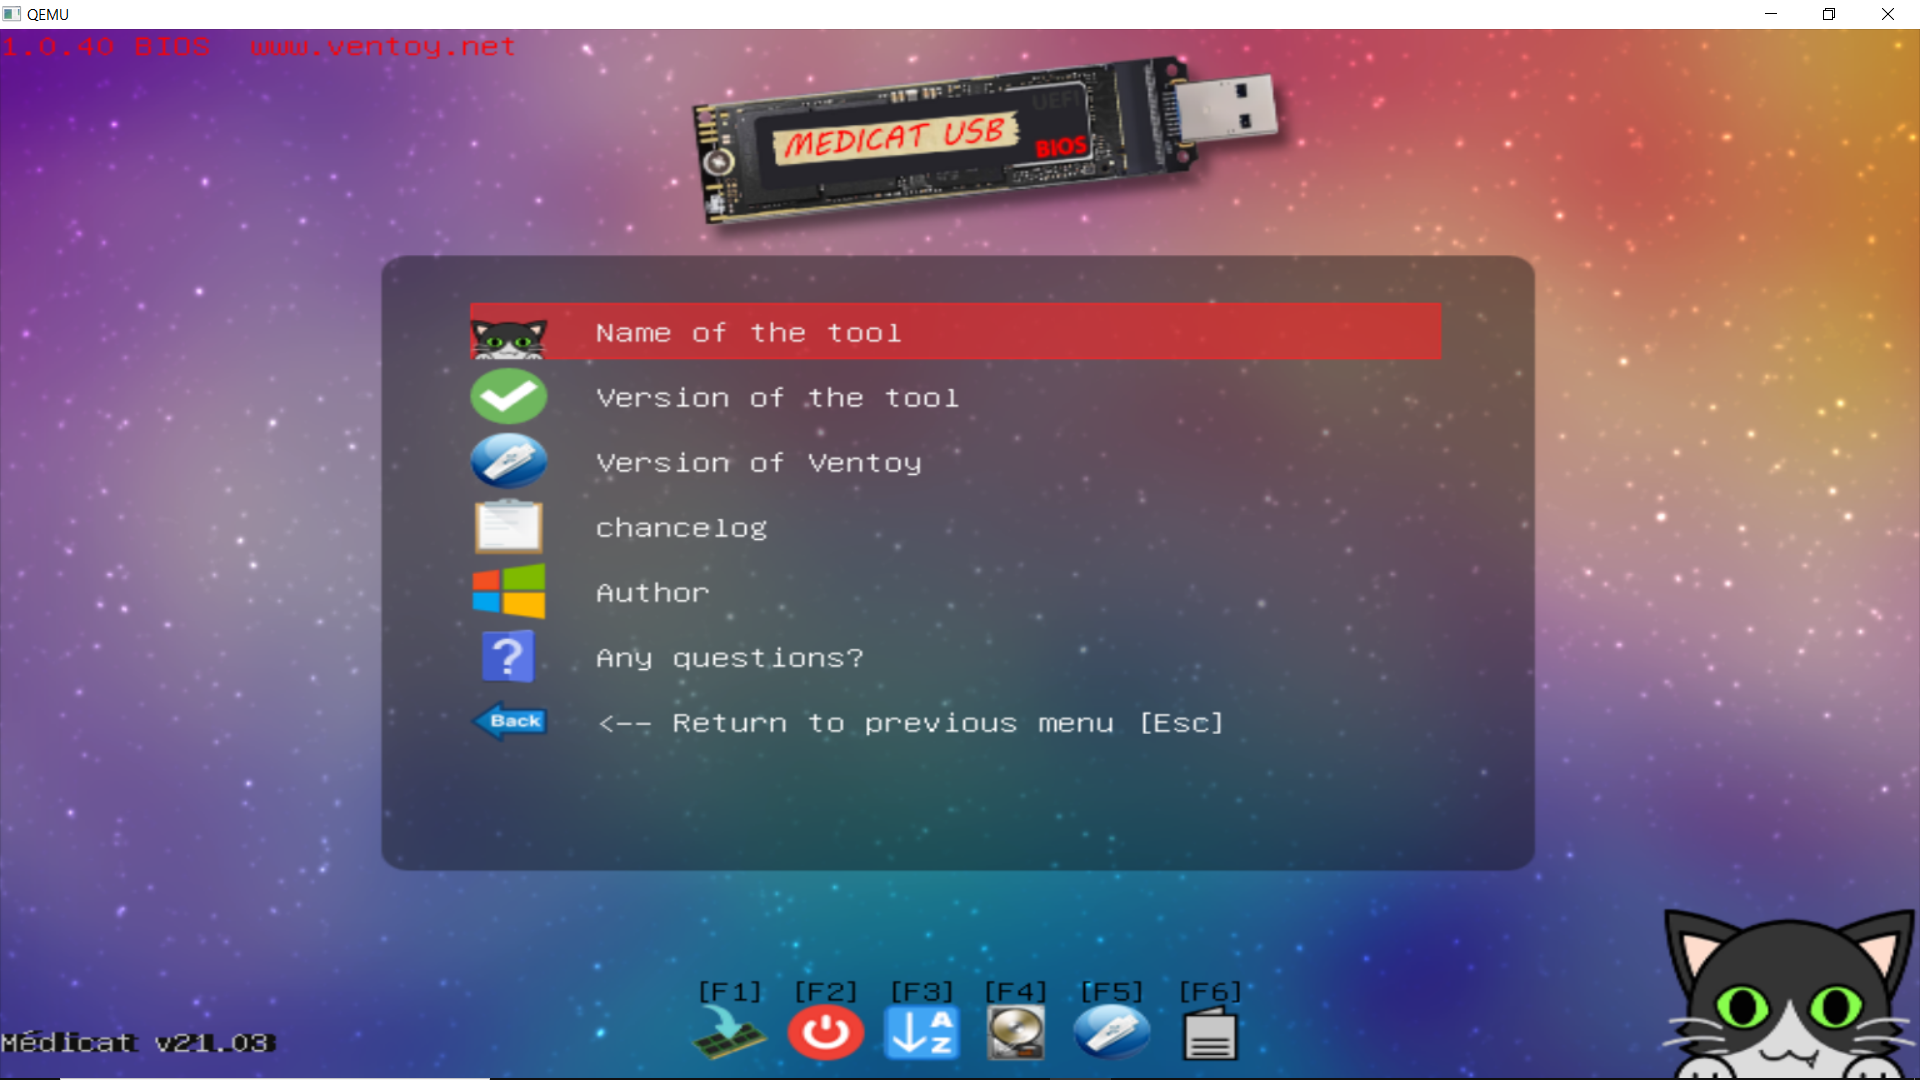Screen dimensions: 1920x1080
Task: Click the F3 A-Z sort icon
Action: 922,1033
